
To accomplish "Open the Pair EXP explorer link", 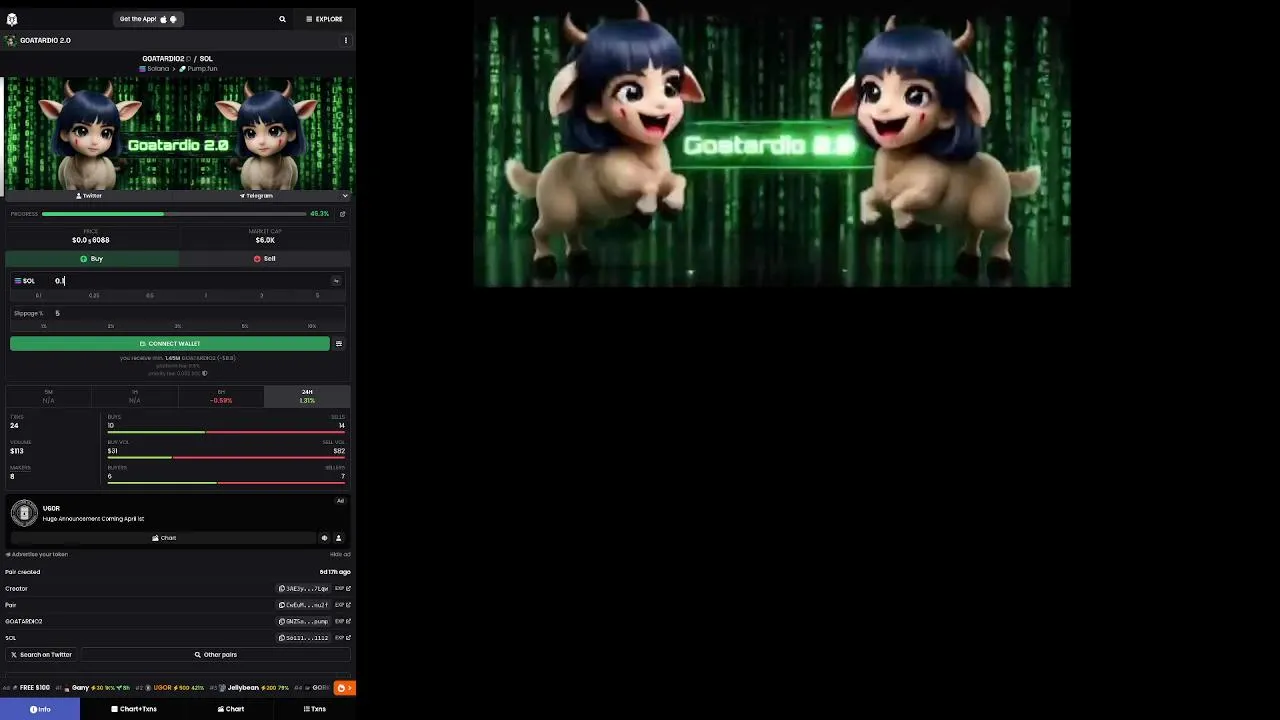I will pos(342,605).
